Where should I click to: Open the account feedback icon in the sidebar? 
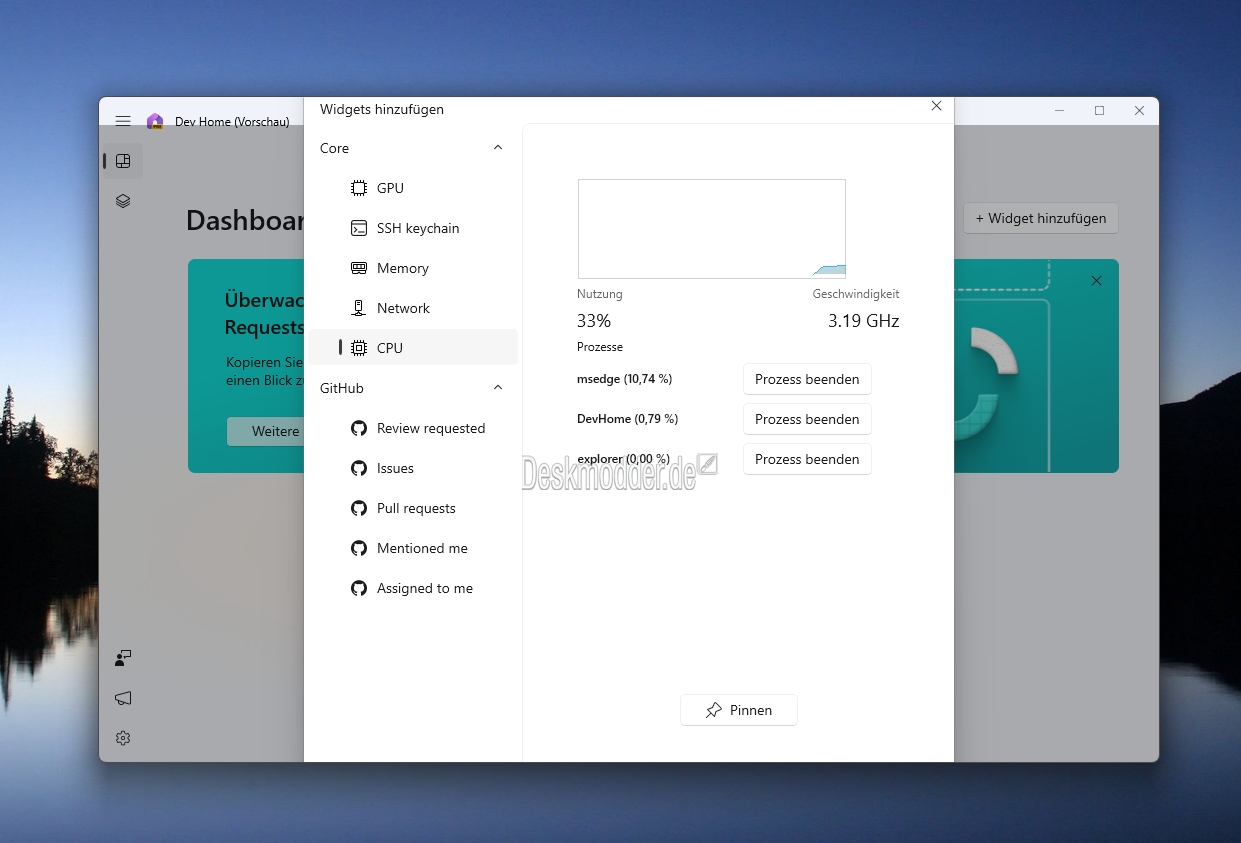123,658
